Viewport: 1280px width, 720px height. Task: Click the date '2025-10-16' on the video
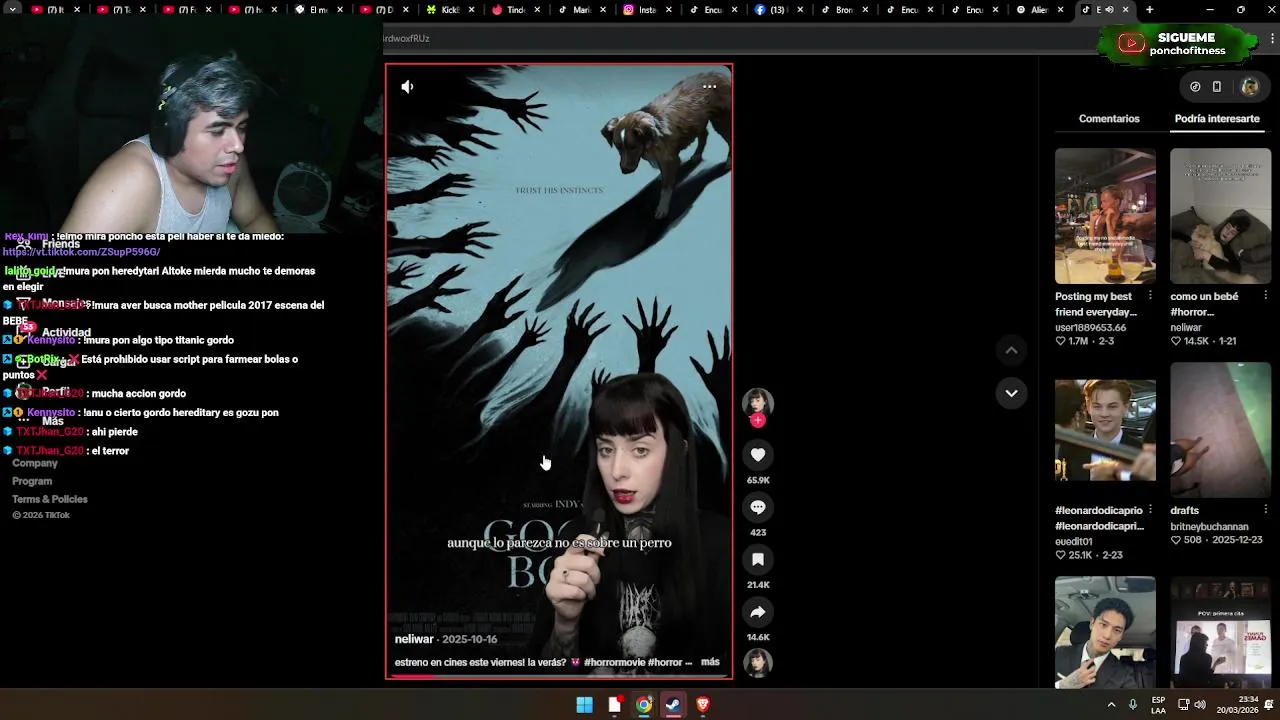[470, 639]
